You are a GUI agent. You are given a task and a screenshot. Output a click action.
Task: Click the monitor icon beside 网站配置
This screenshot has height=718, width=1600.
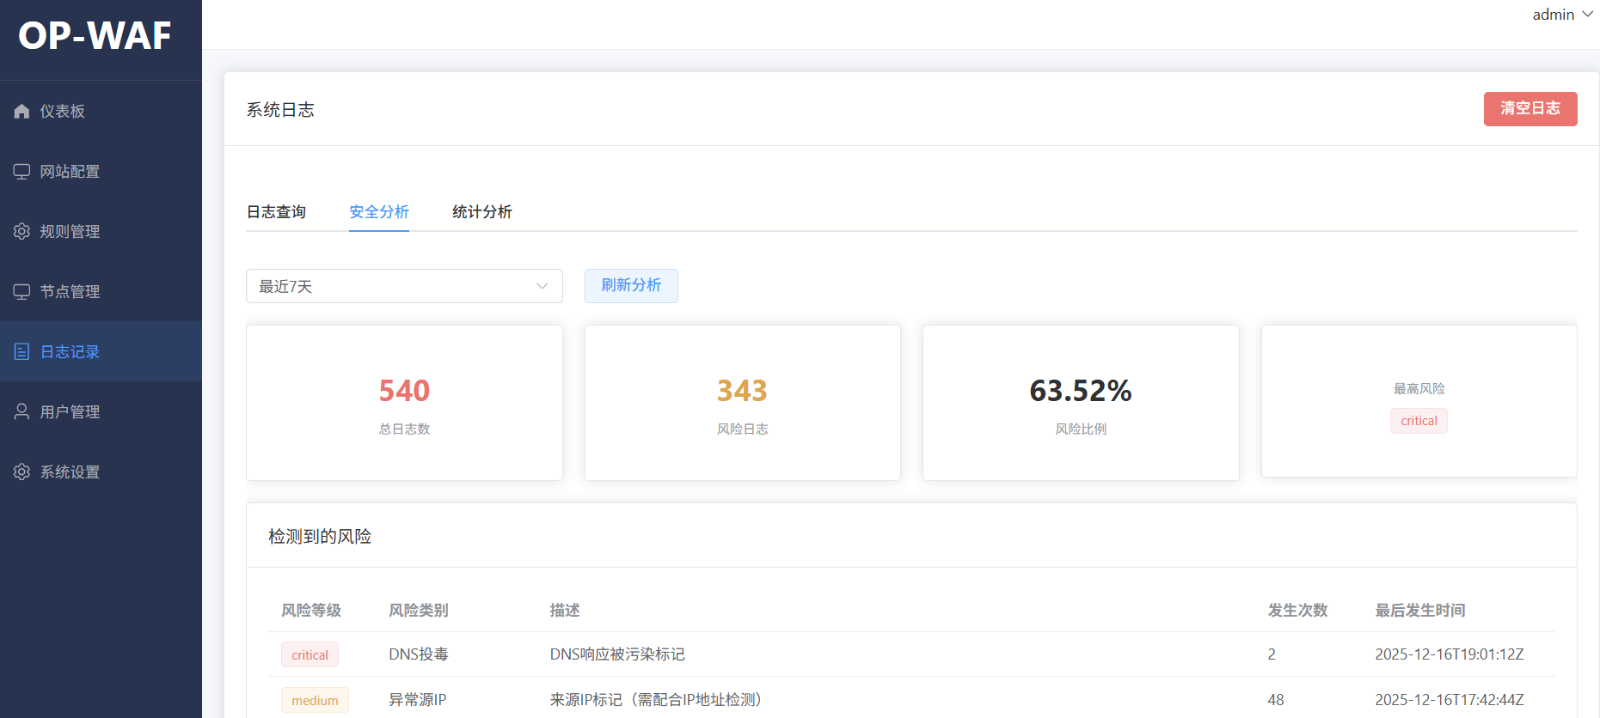pos(21,171)
